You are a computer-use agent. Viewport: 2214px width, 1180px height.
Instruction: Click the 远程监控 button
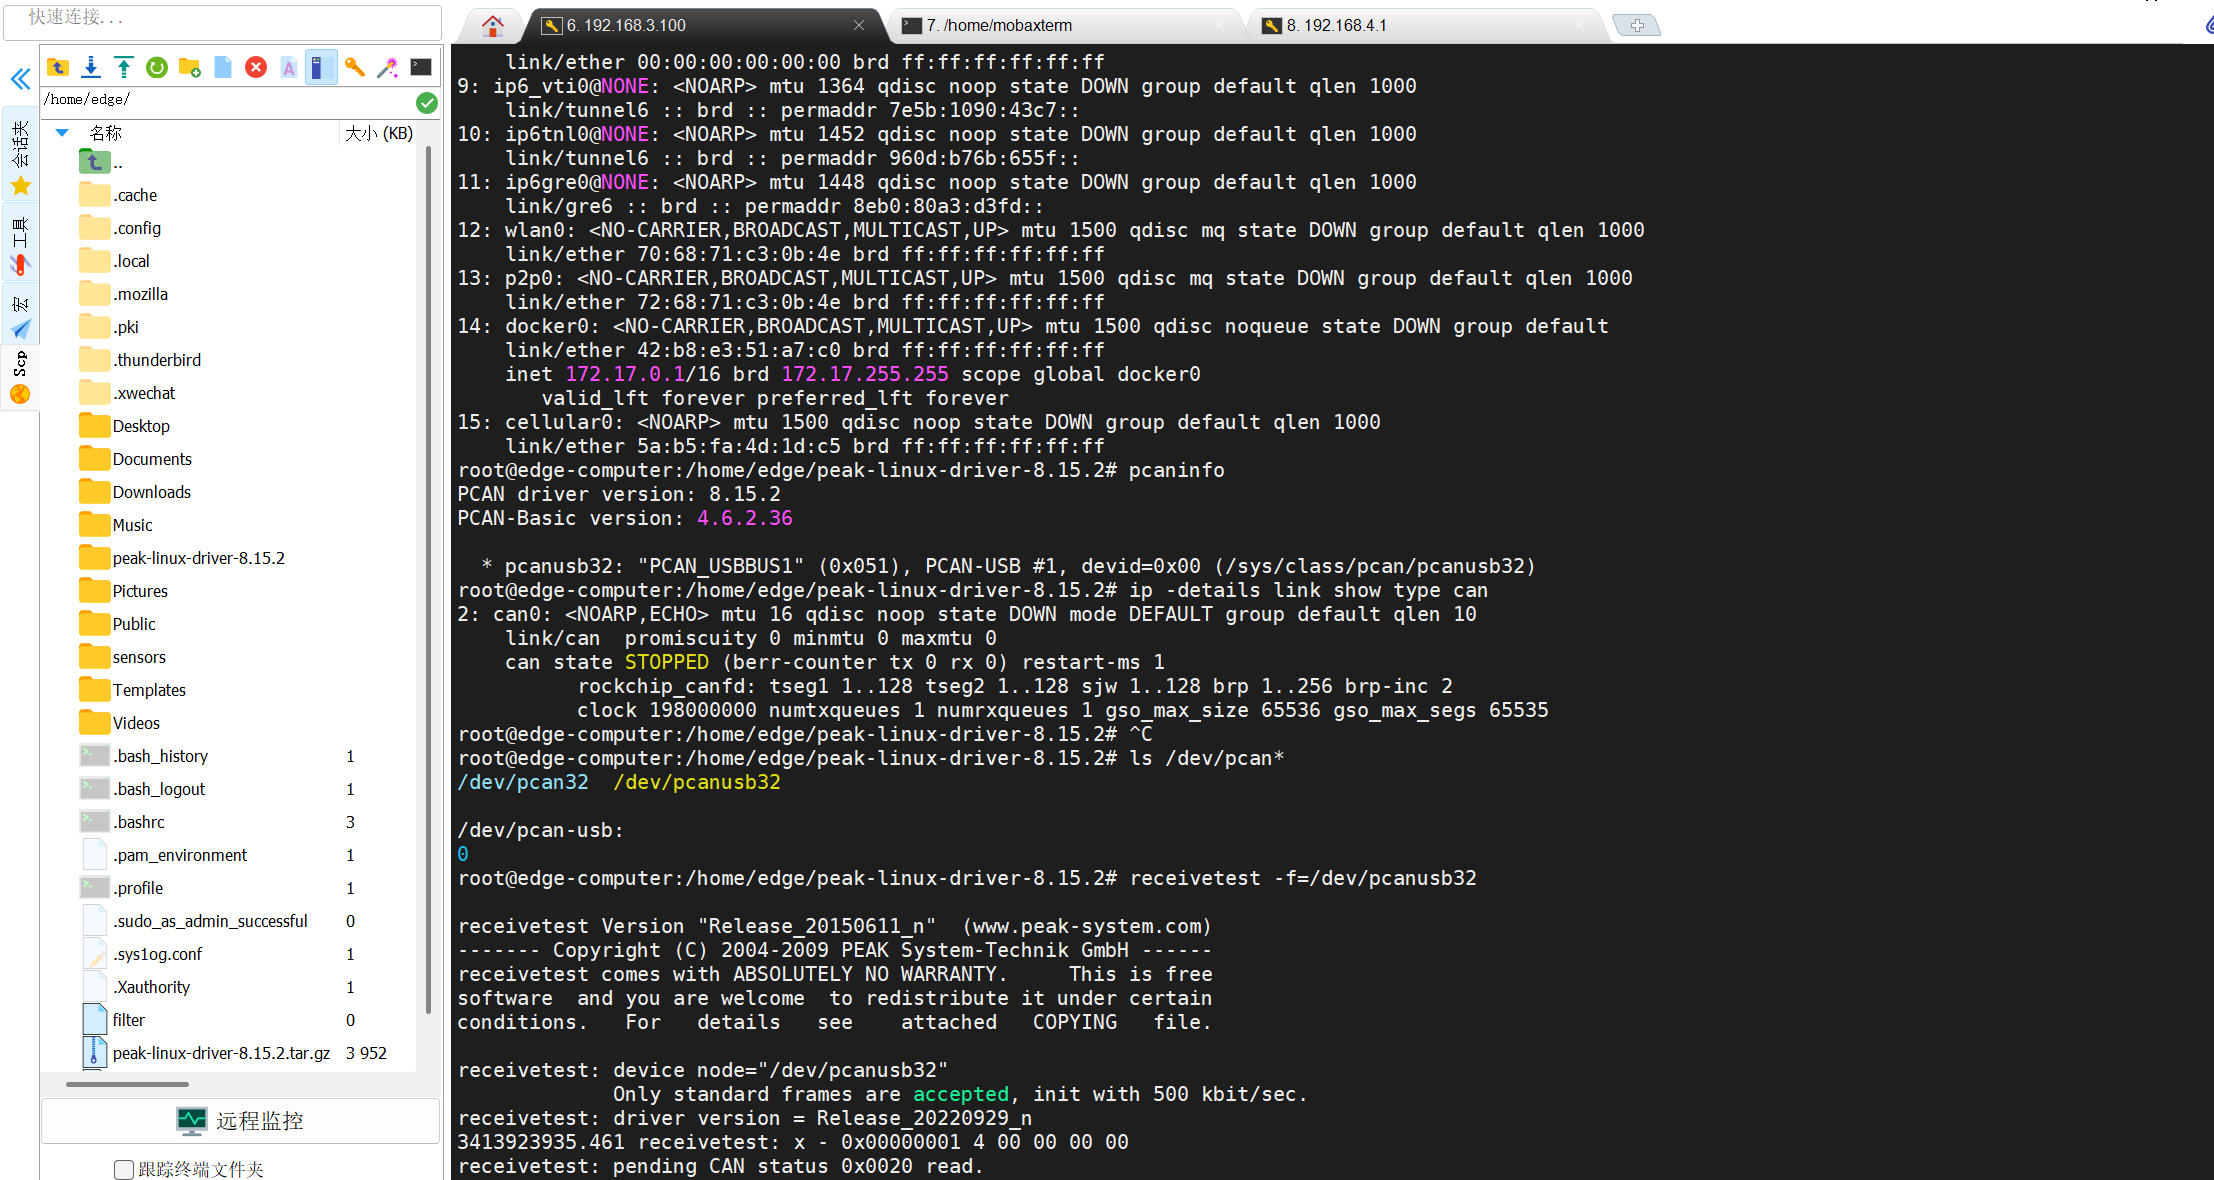pyautogui.click(x=240, y=1121)
